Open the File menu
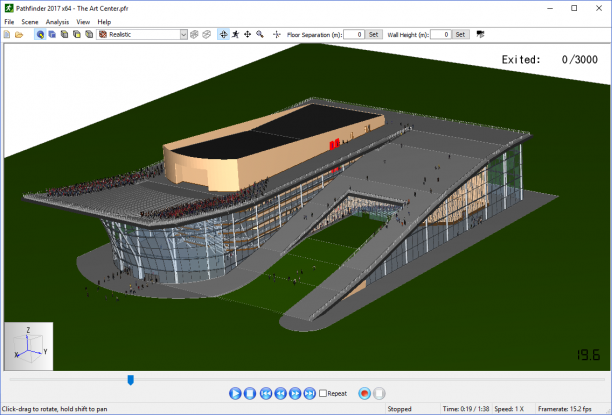 9,22
